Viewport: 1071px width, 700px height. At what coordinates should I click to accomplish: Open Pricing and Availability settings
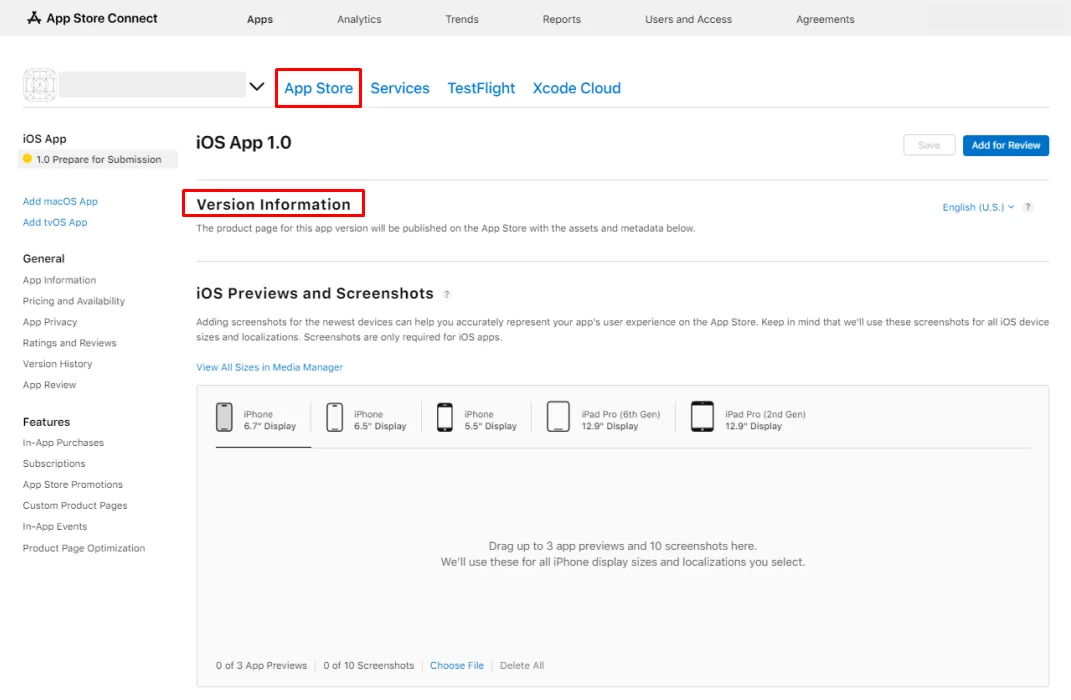click(x=74, y=301)
